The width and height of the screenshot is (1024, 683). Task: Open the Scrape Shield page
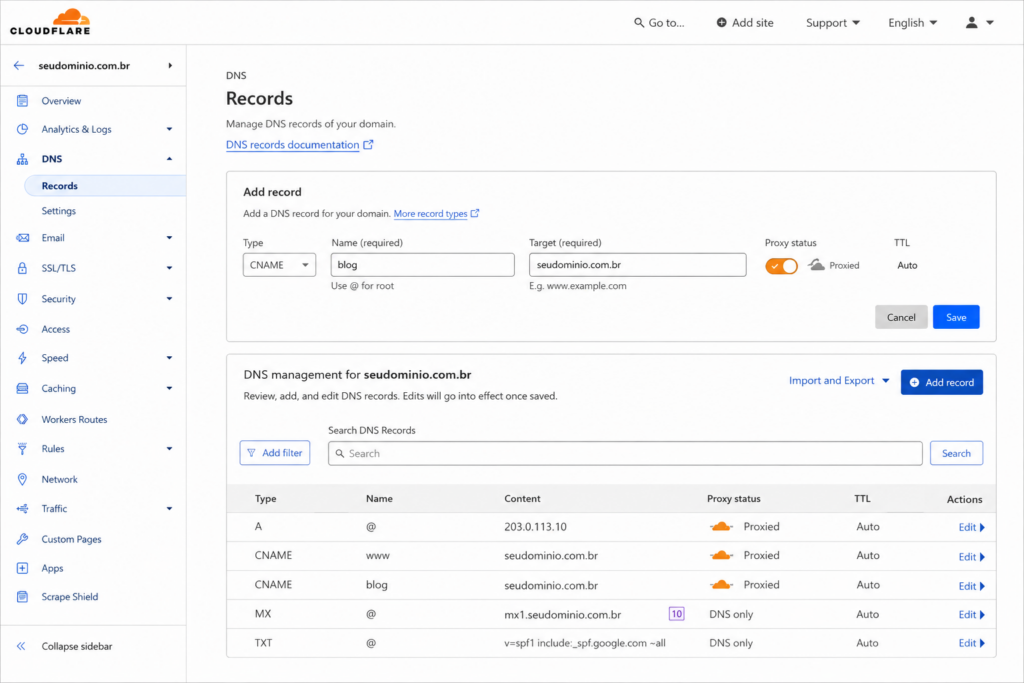(x=70, y=597)
